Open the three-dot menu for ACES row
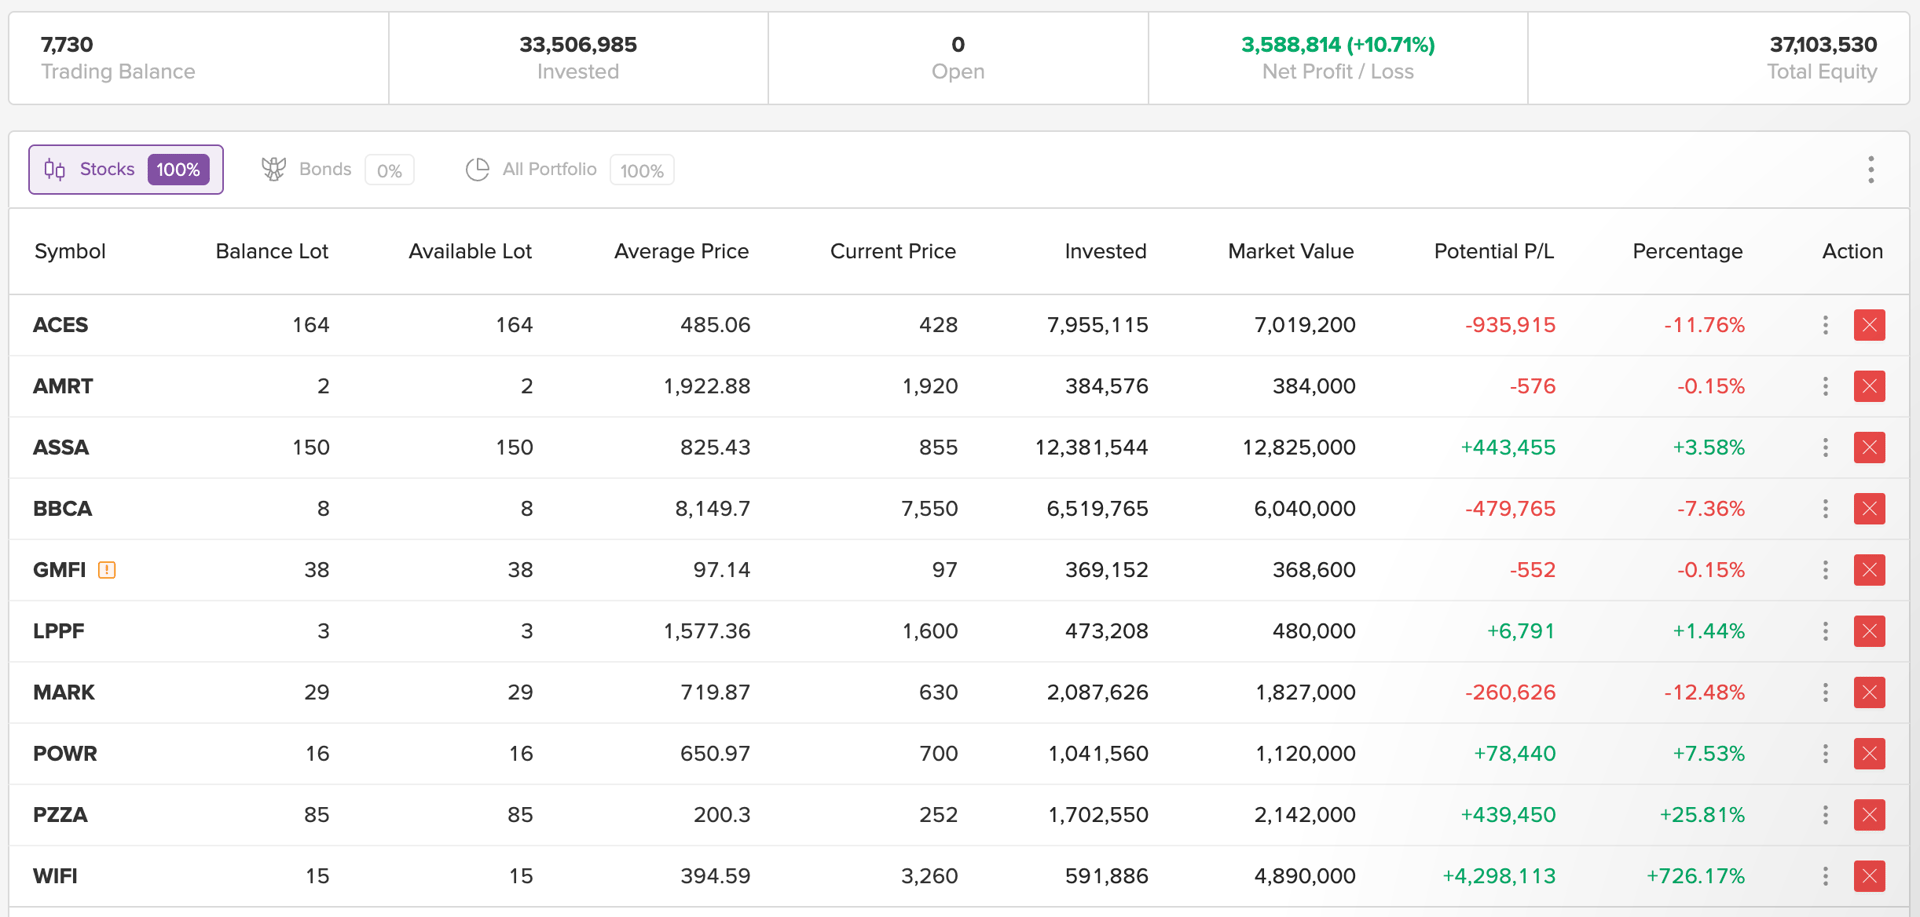The width and height of the screenshot is (1920, 917). point(1825,325)
